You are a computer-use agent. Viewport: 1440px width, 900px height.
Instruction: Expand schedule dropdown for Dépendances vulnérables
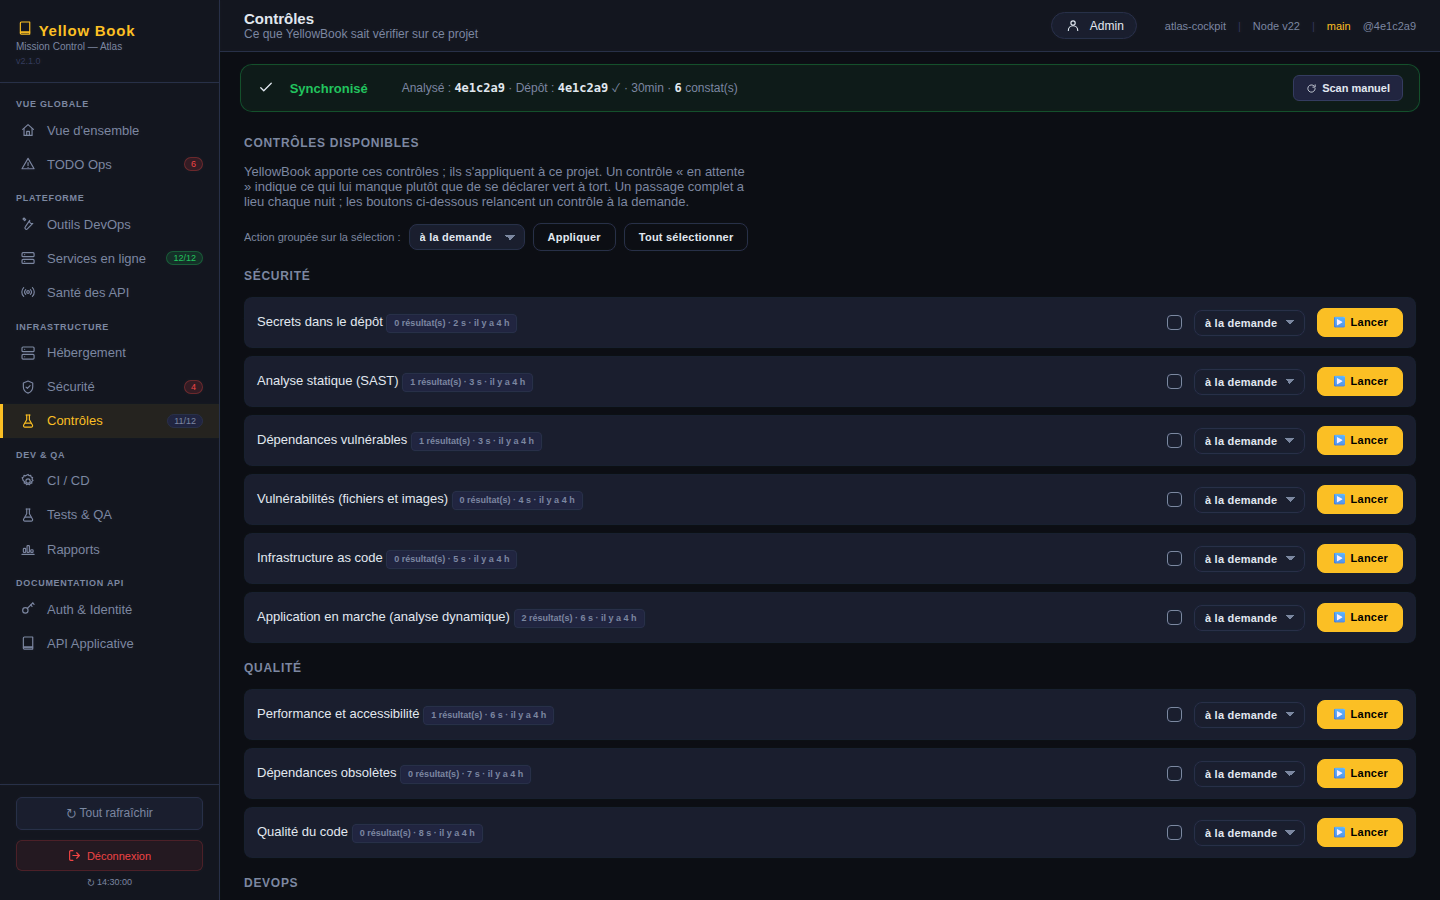tap(1249, 441)
